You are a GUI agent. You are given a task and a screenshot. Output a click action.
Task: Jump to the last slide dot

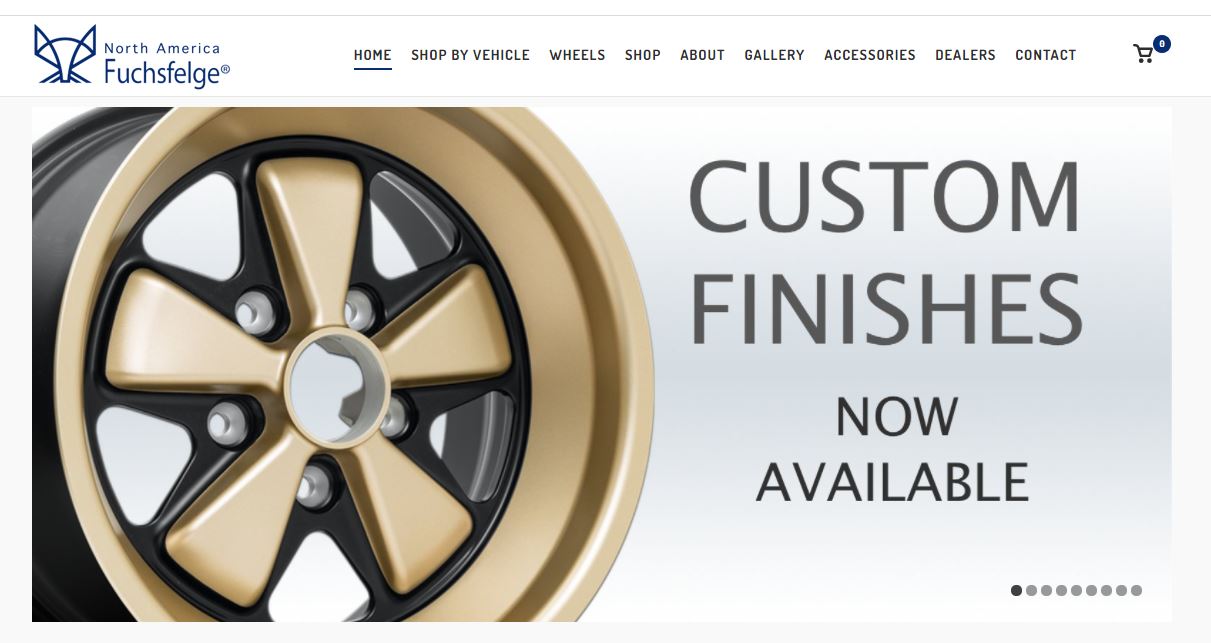(x=1136, y=591)
